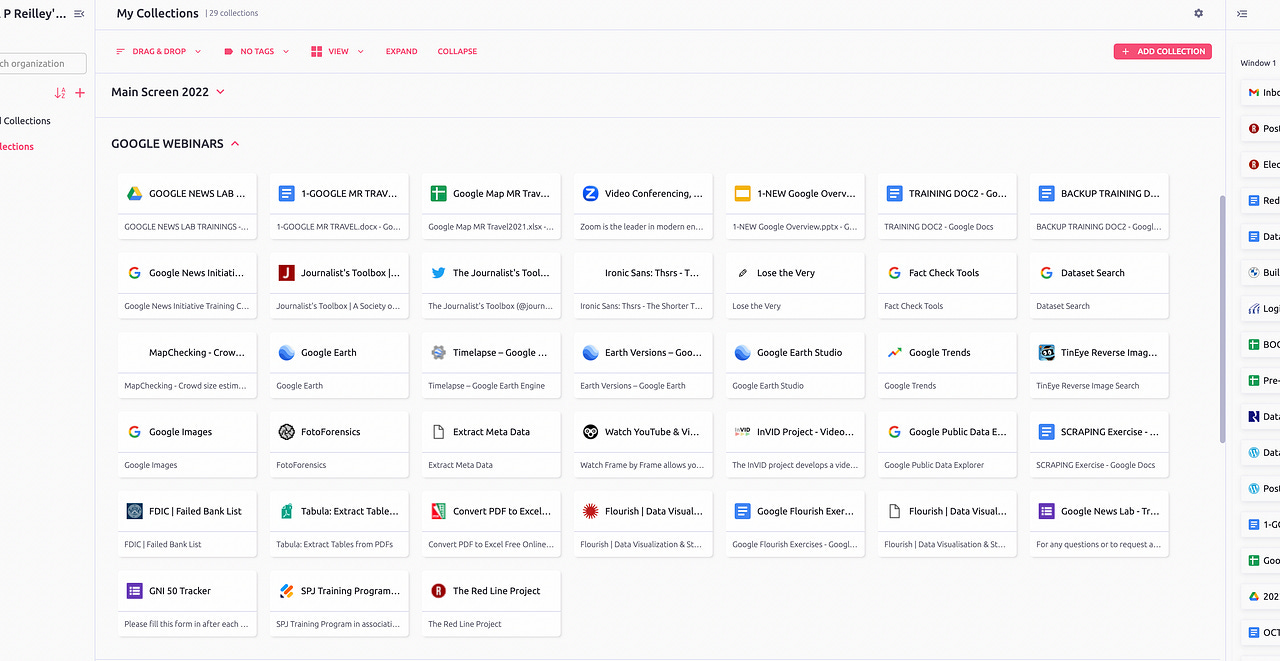This screenshot has height=661, width=1280.
Task: Open the Flourish Data Visualization red icon card
Action: (x=643, y=523)
